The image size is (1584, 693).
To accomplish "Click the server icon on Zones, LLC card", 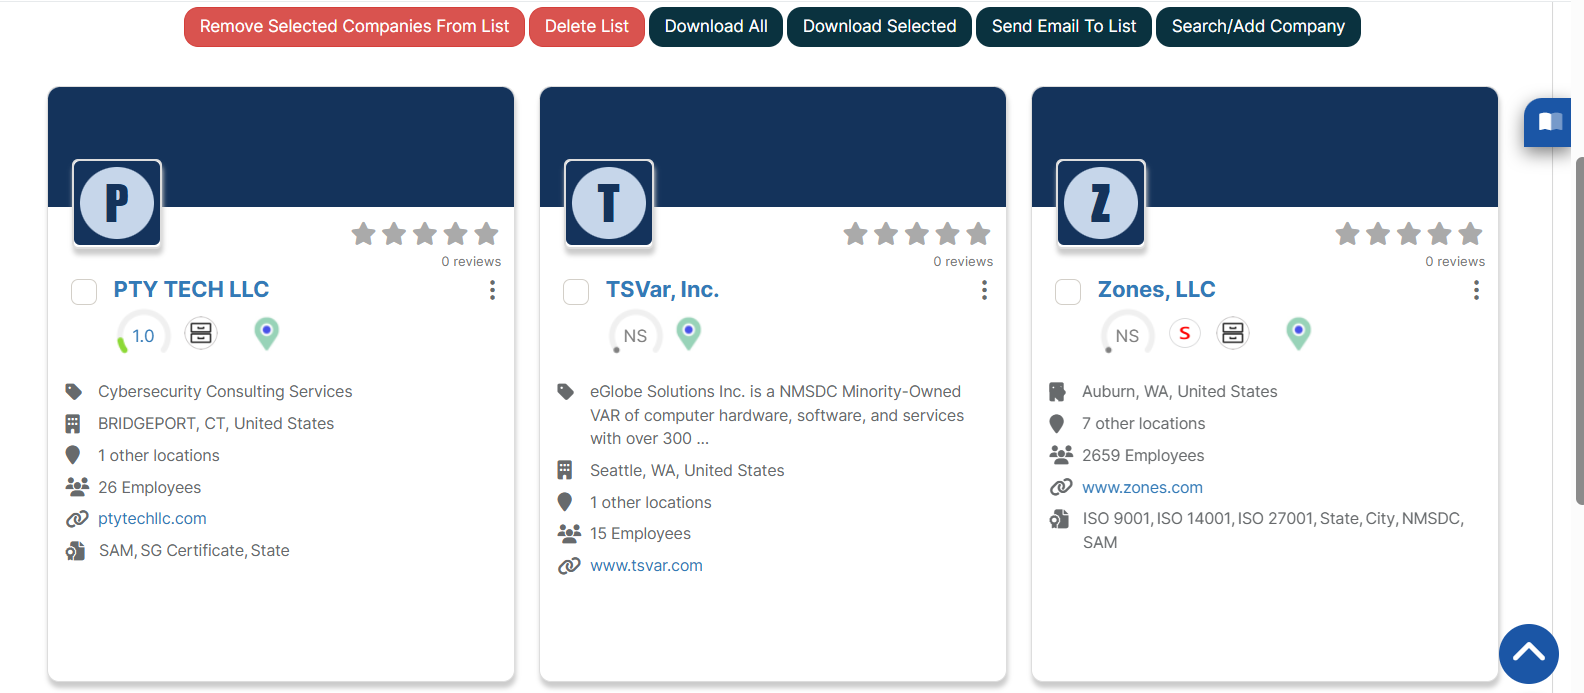I will (1233, 332).
